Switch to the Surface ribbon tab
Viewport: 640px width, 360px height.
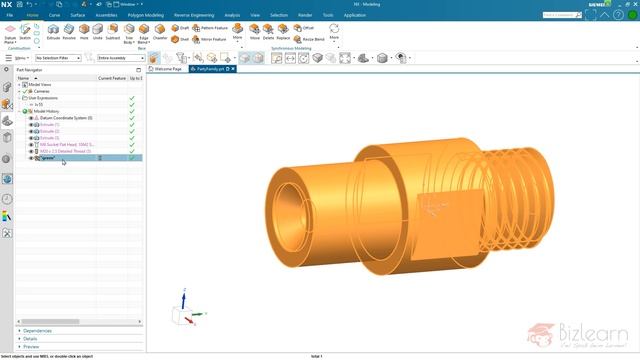pos(78,15)
